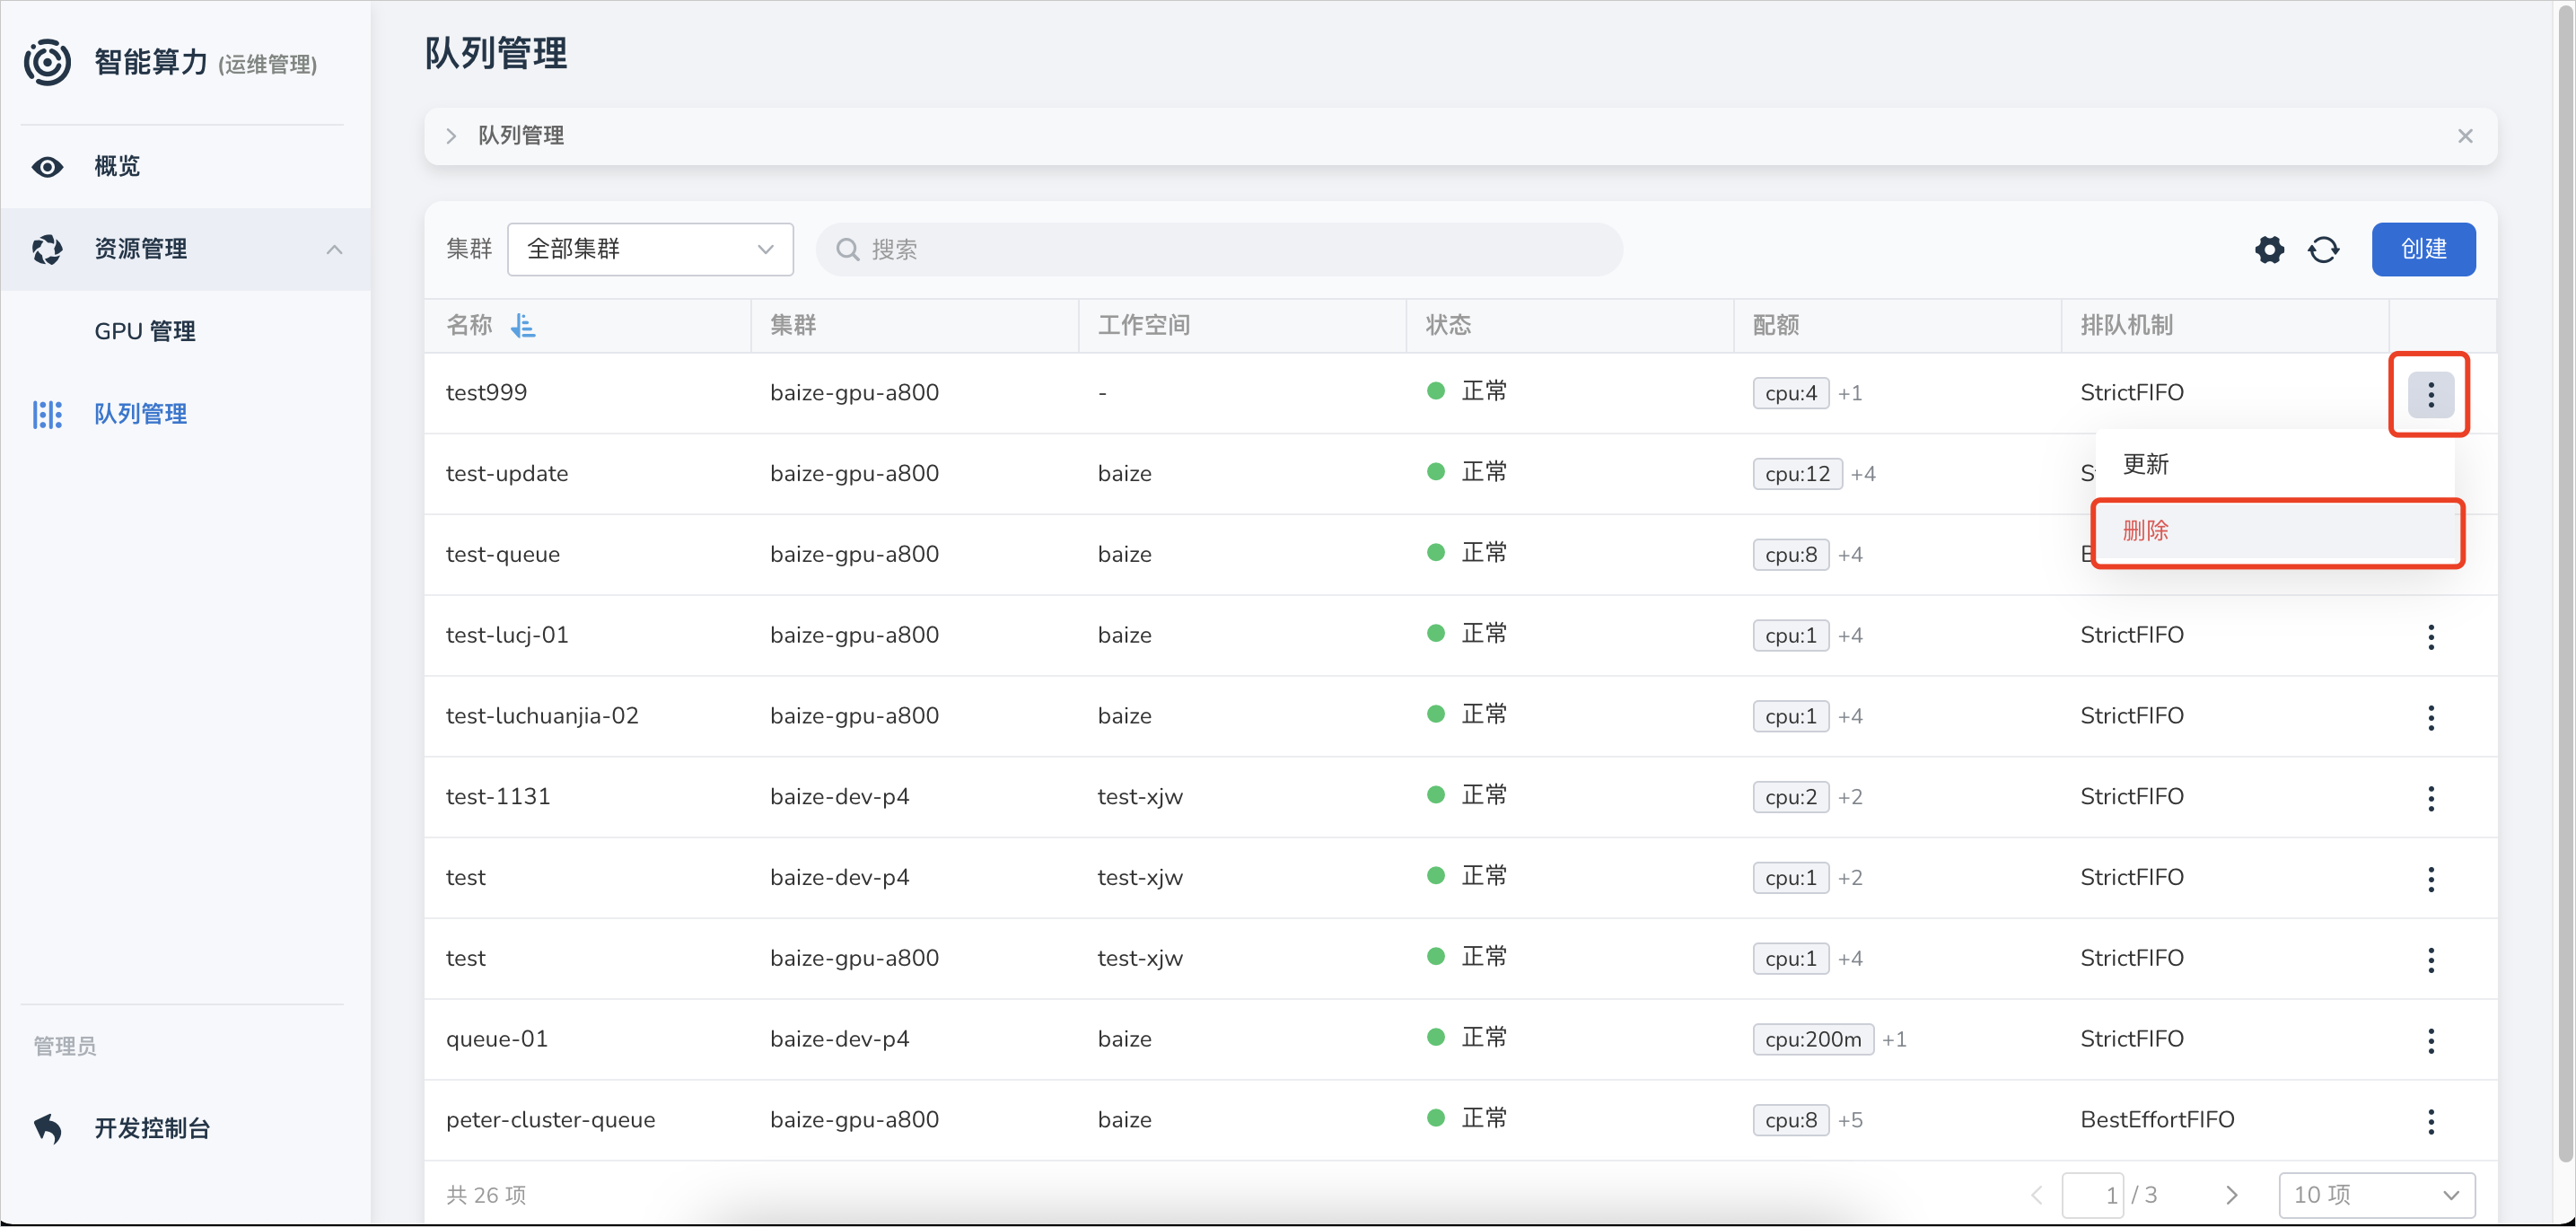Focus the 搜索 search field
Viewport: 2576px width, 1227px height.
[1218, 249]
